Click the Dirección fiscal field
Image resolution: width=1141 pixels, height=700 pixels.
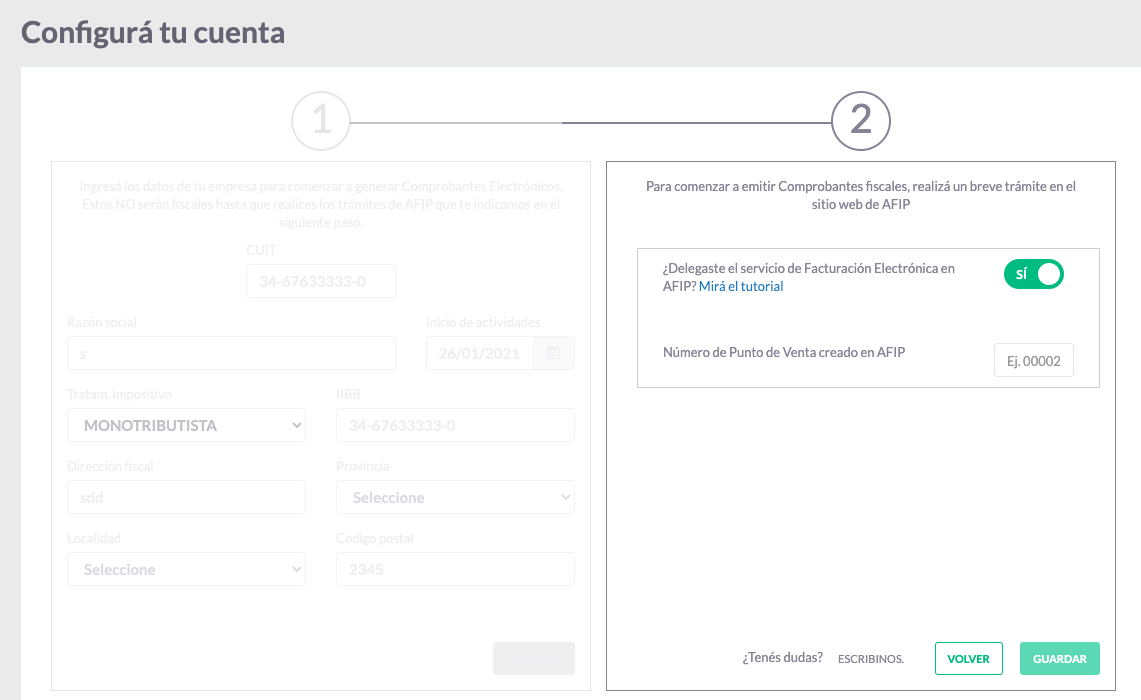tap(186, 497)
